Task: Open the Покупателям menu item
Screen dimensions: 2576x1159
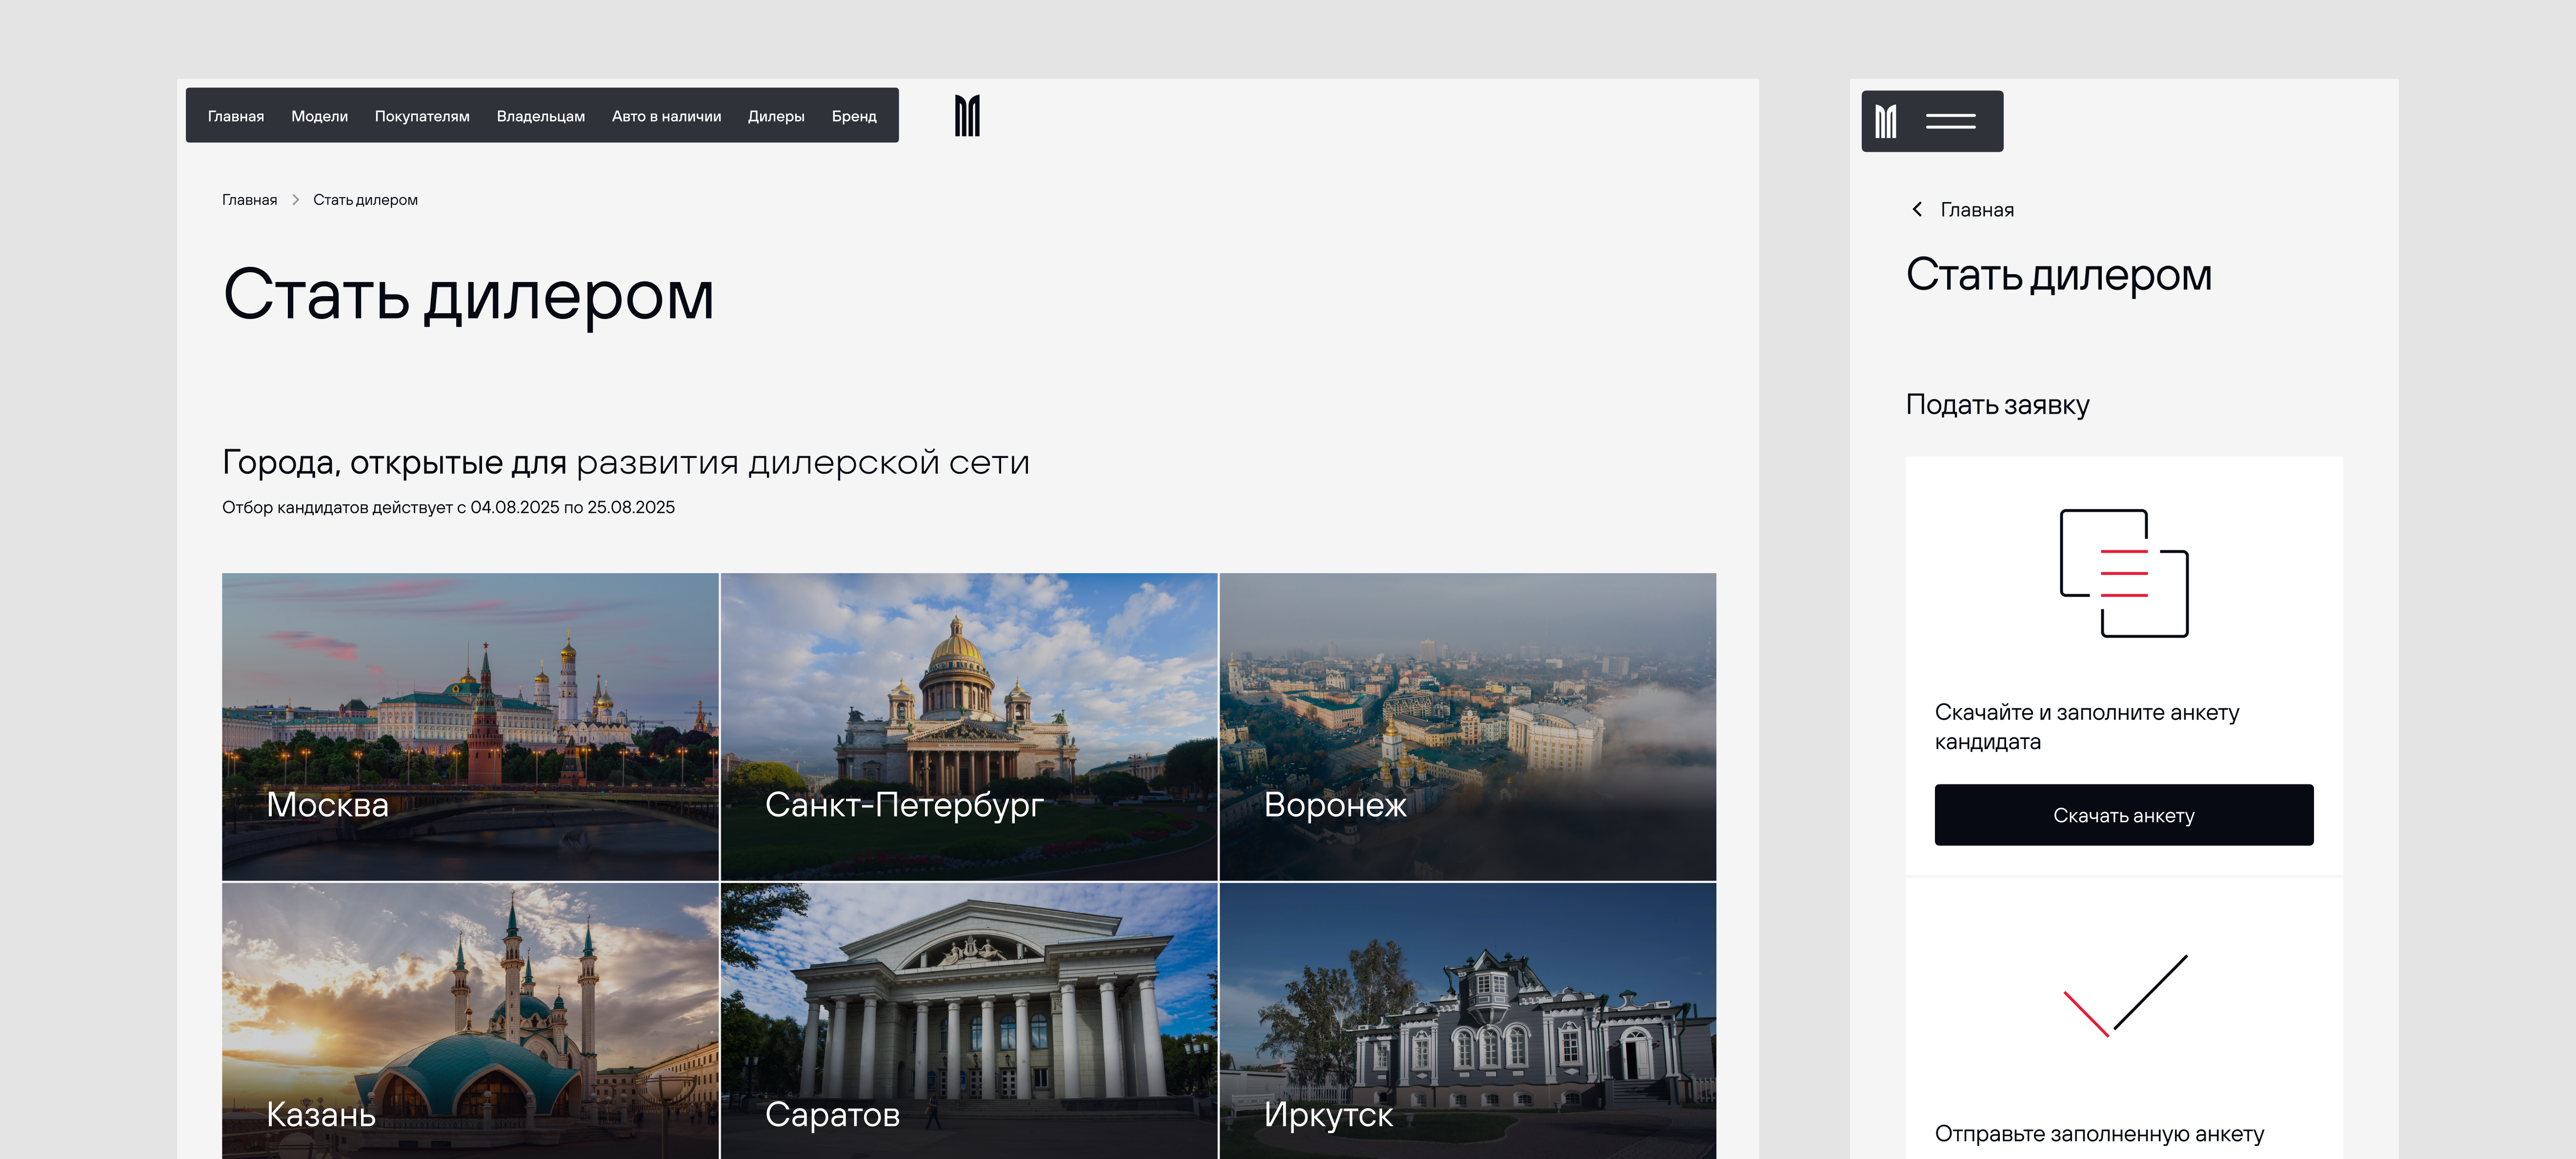Action: coord(422,116)
